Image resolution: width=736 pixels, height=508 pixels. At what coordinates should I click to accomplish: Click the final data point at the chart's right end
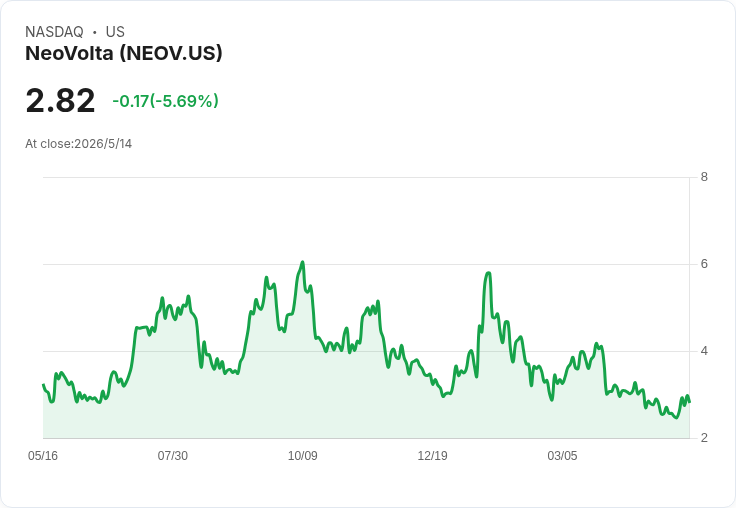pos(689,401)
